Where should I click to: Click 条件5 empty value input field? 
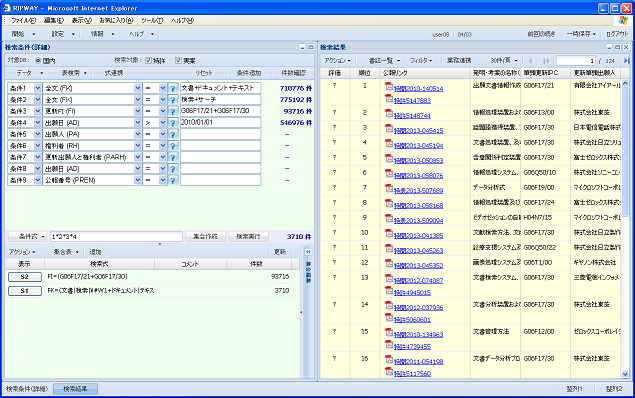point(220,134)
